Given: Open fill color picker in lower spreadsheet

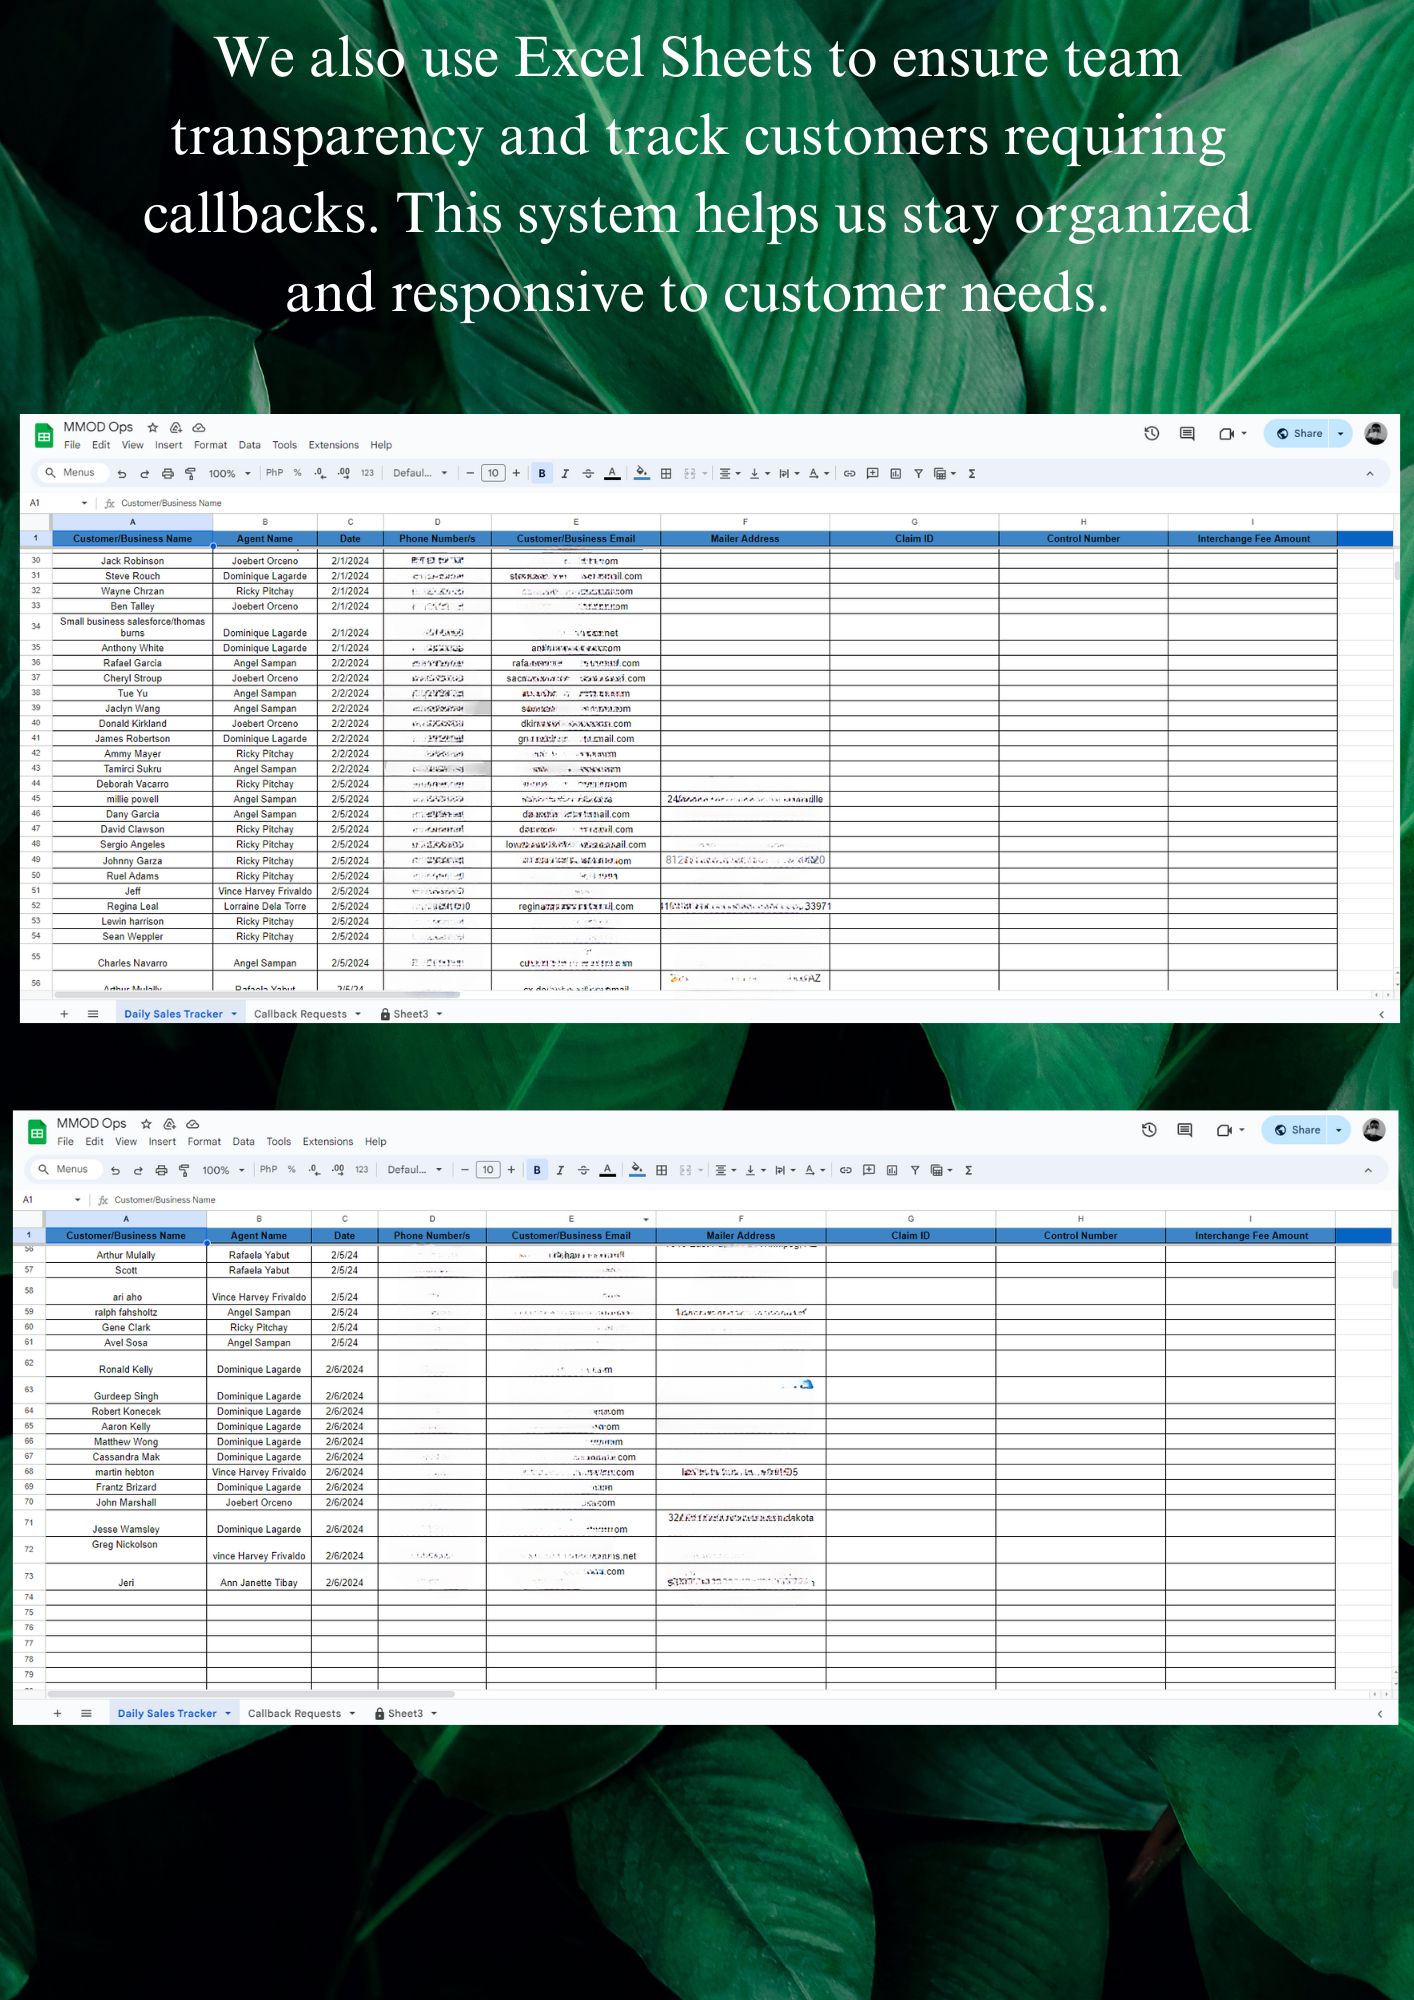Looking at the screenshot, I should (x=637, y=1170).
